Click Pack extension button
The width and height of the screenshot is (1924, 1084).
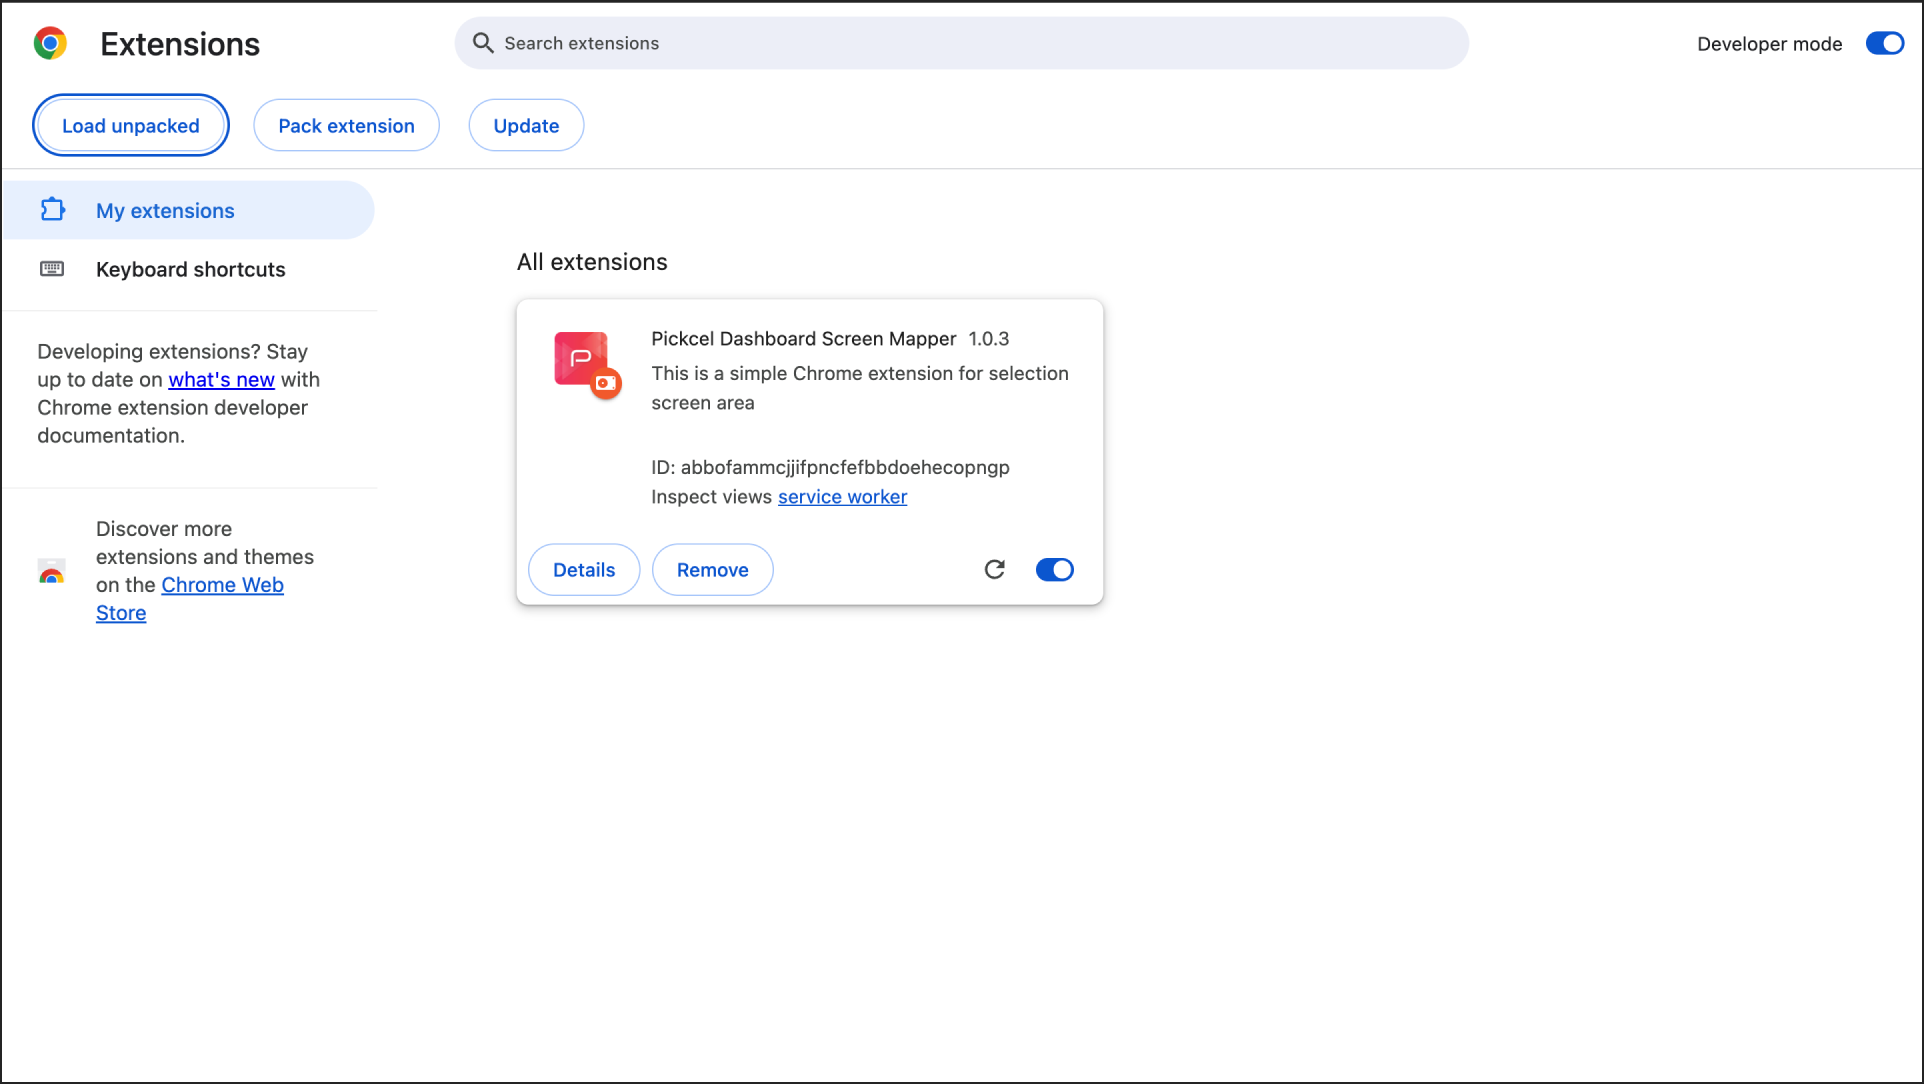[x=346, y=126]
